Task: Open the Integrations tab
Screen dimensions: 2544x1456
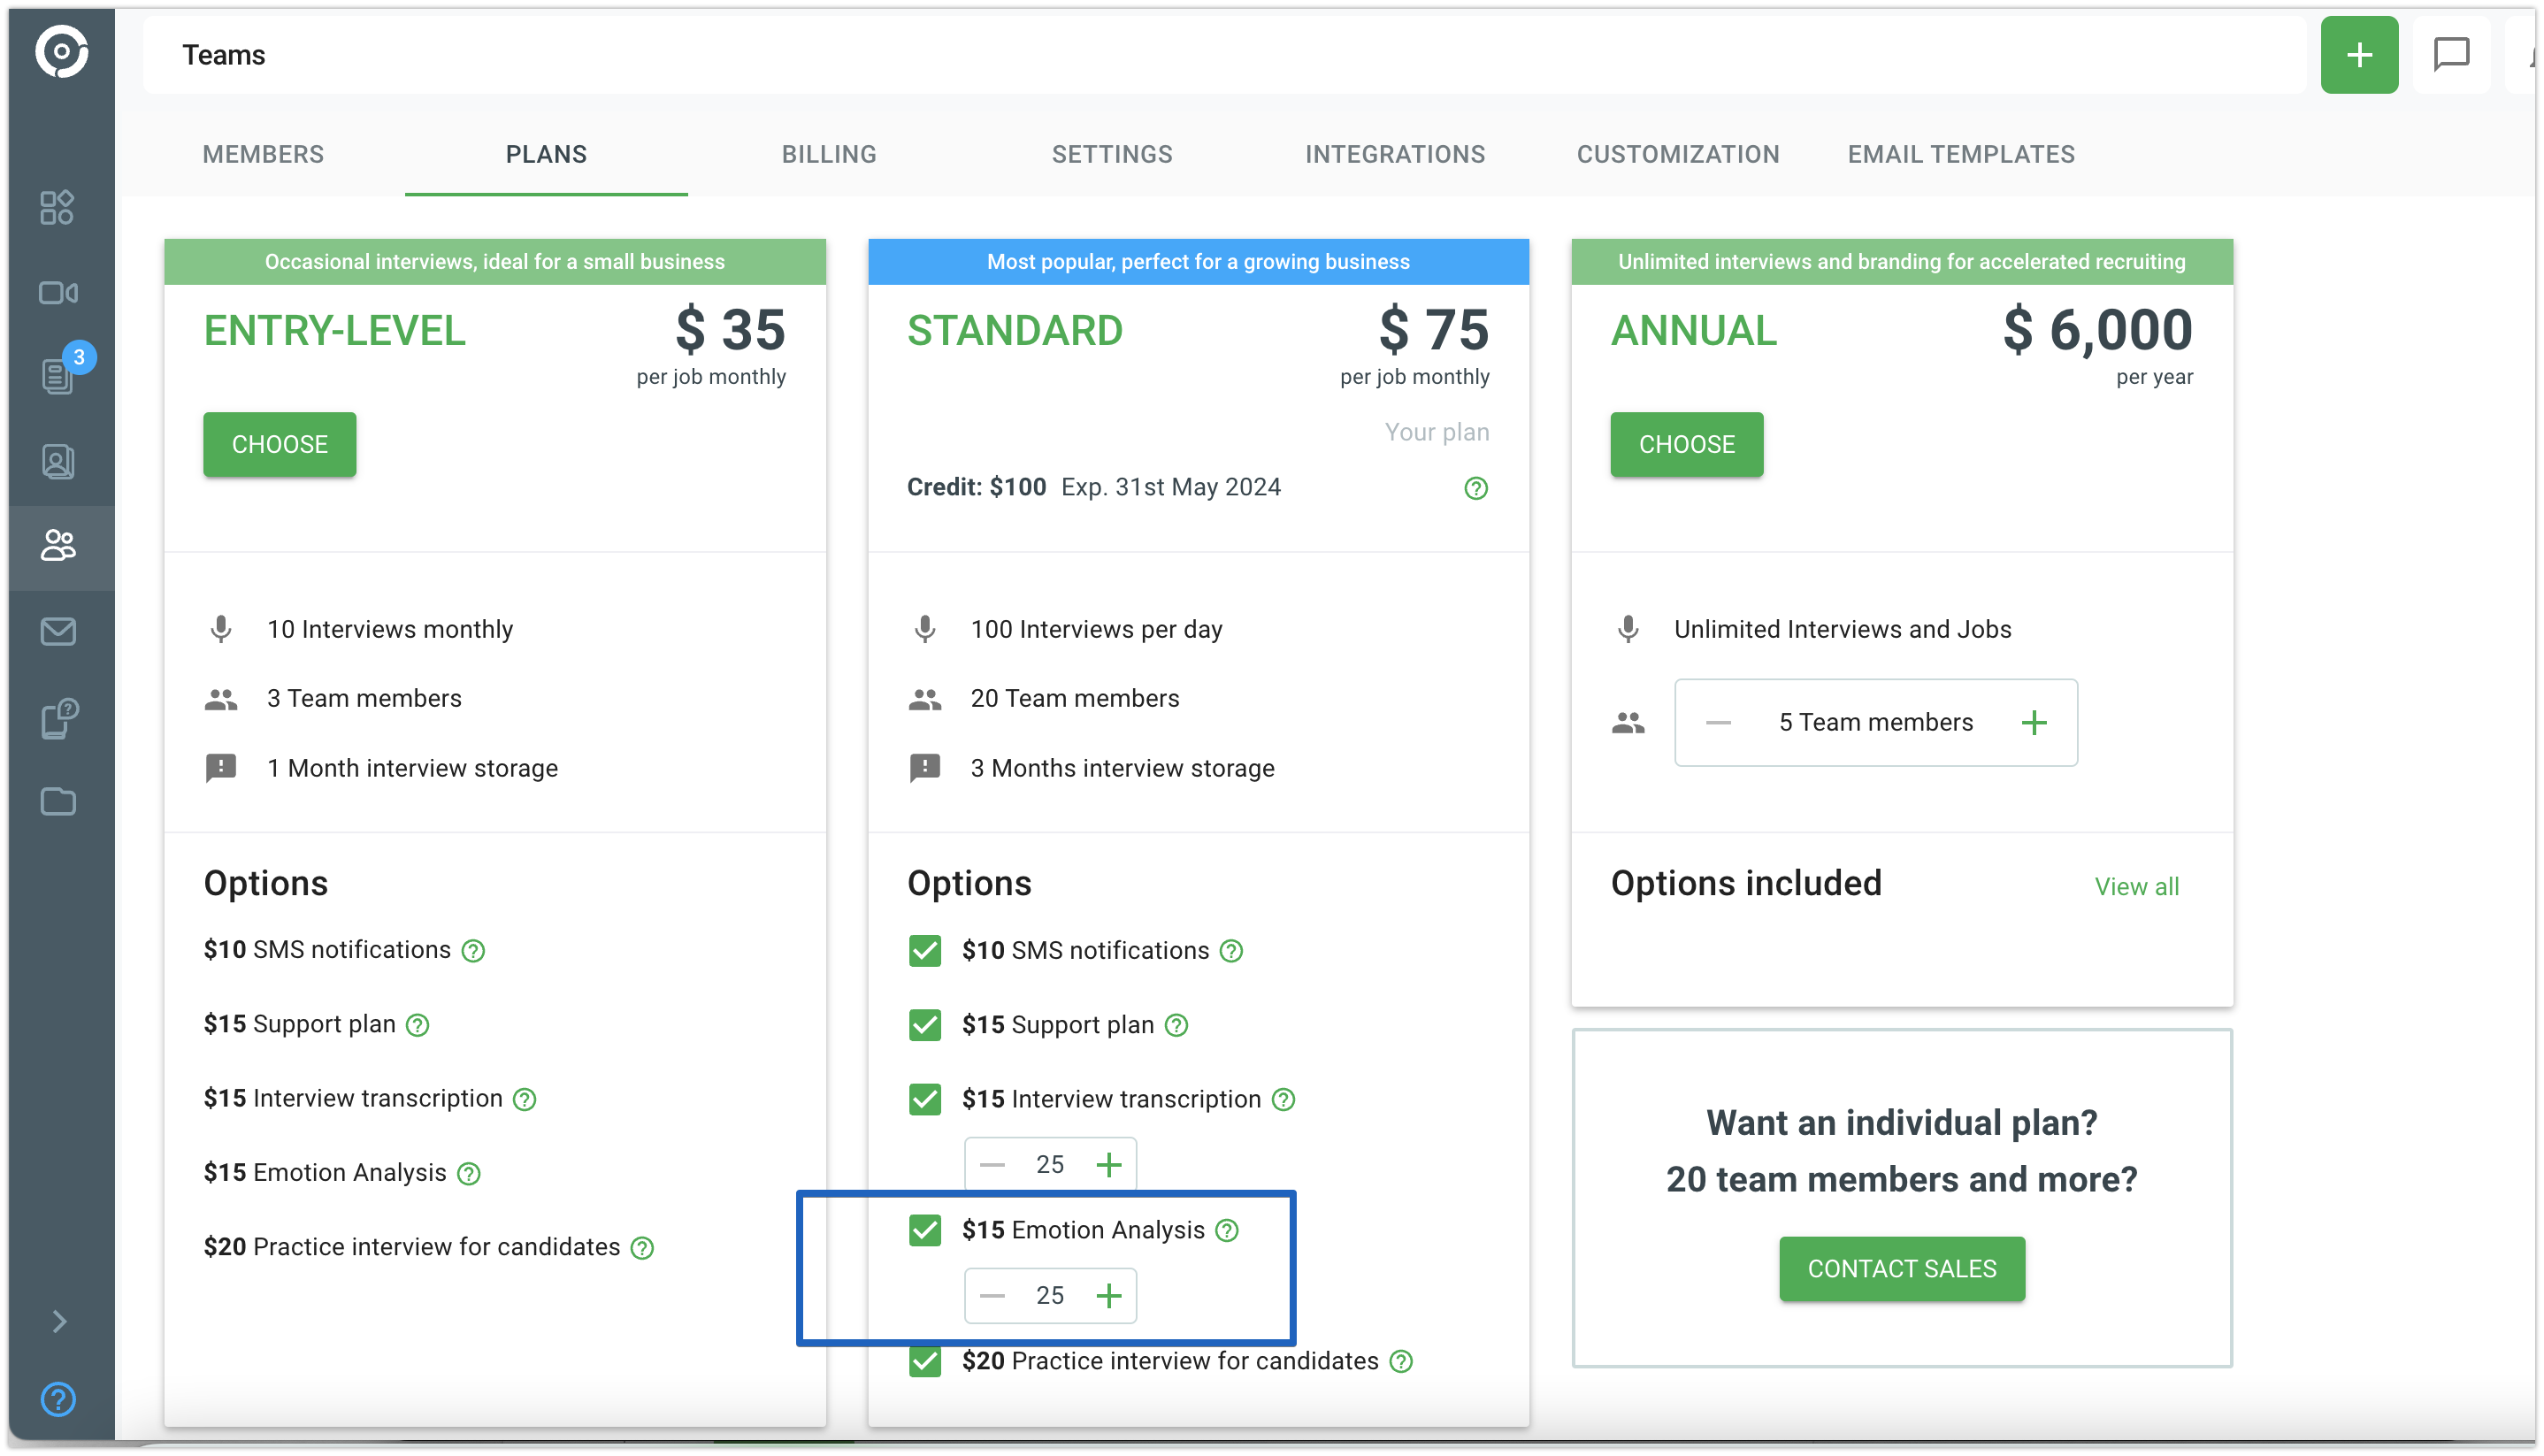Action: click(x=1394, y=154)
